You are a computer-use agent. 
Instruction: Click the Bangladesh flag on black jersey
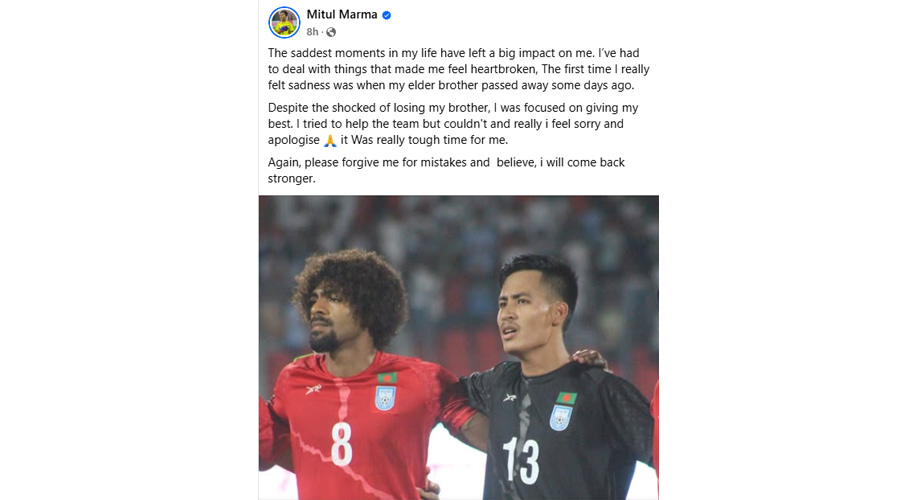tap(567, 398)
